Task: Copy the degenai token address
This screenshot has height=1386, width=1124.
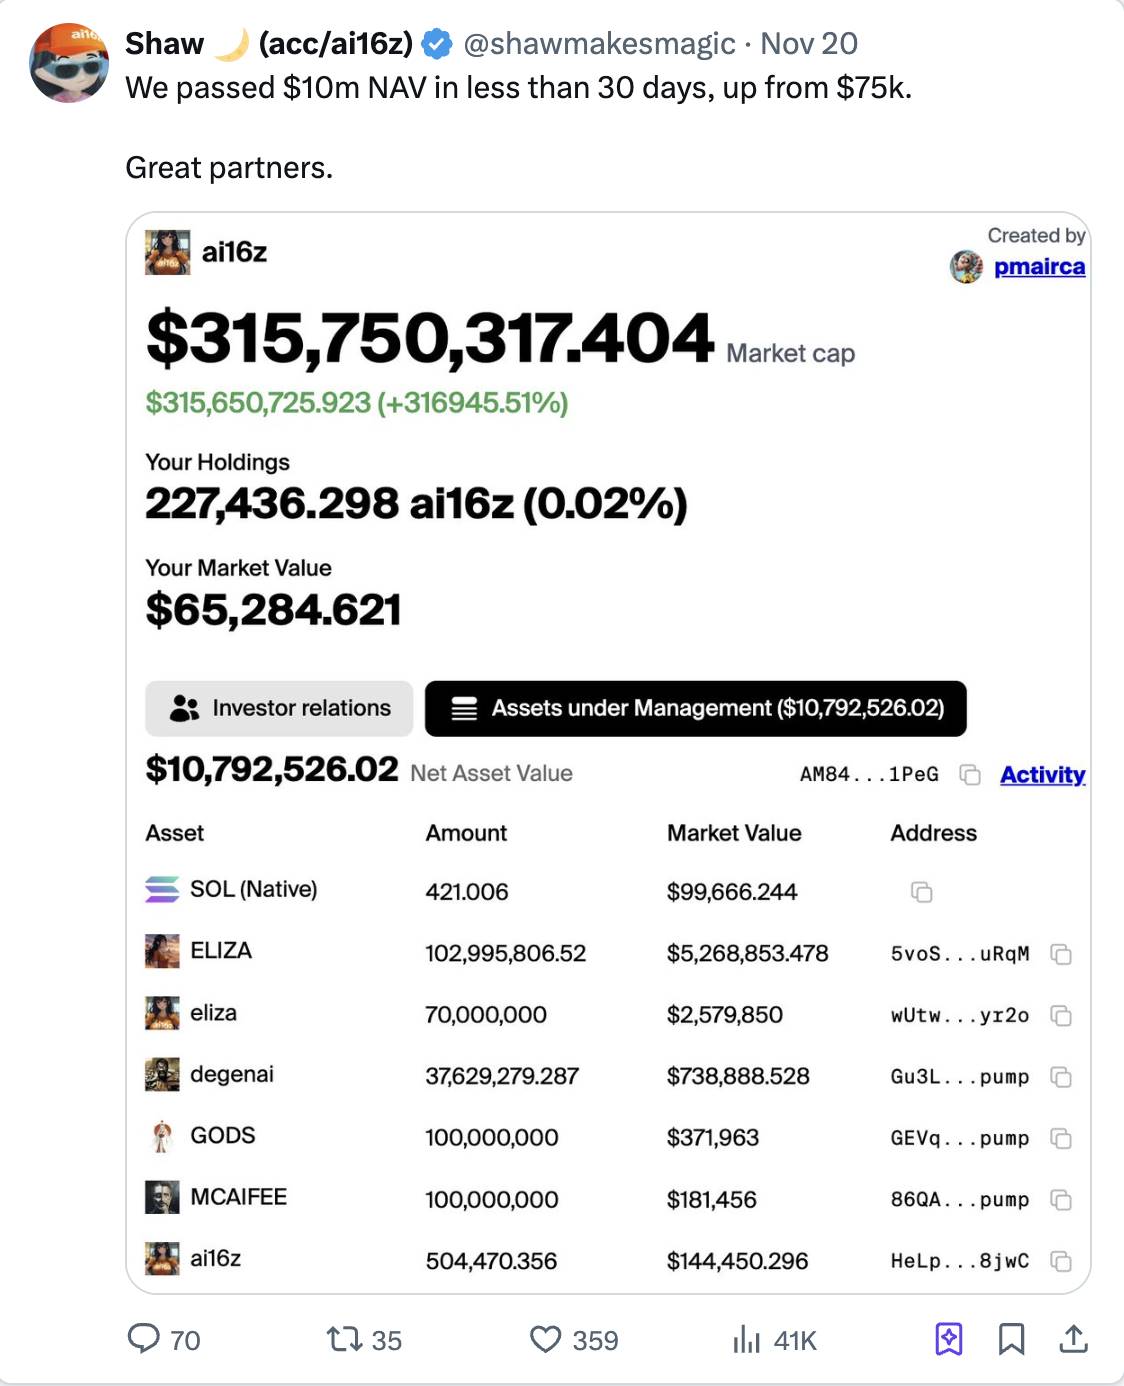Action: [x=1061, y=1077]
